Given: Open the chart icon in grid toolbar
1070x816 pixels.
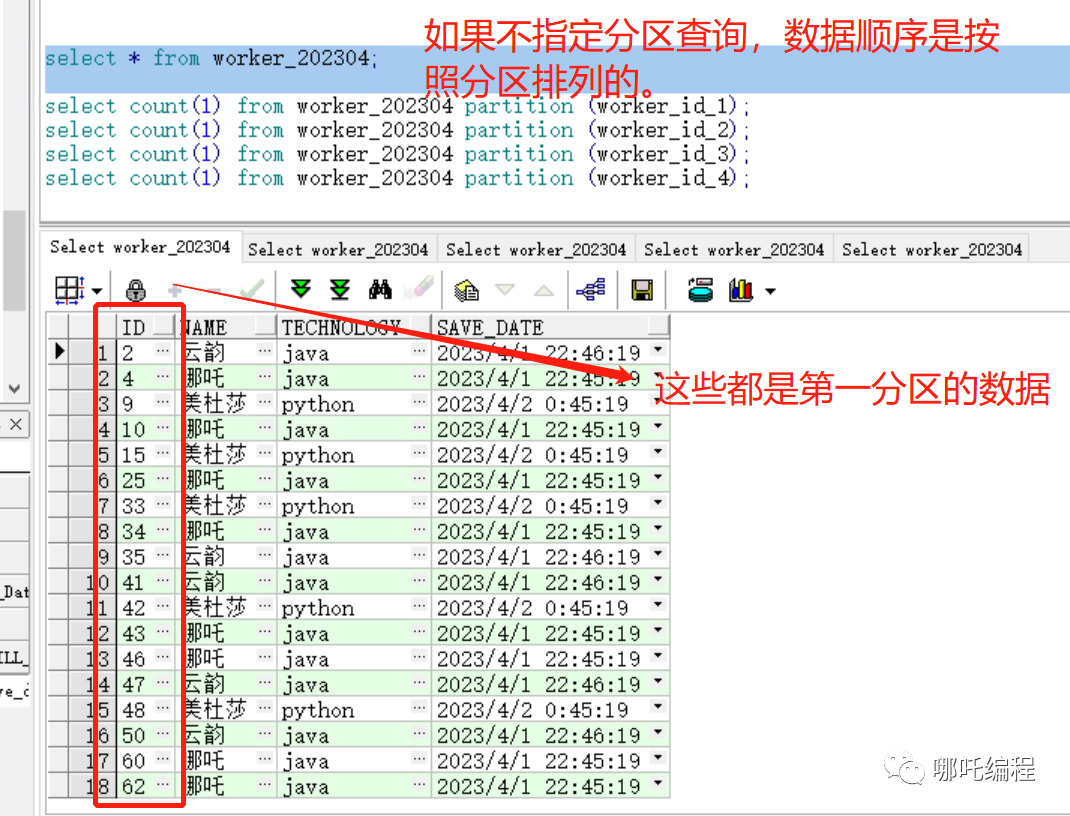Looking at the screenshot, I should (x=741, y=290).
